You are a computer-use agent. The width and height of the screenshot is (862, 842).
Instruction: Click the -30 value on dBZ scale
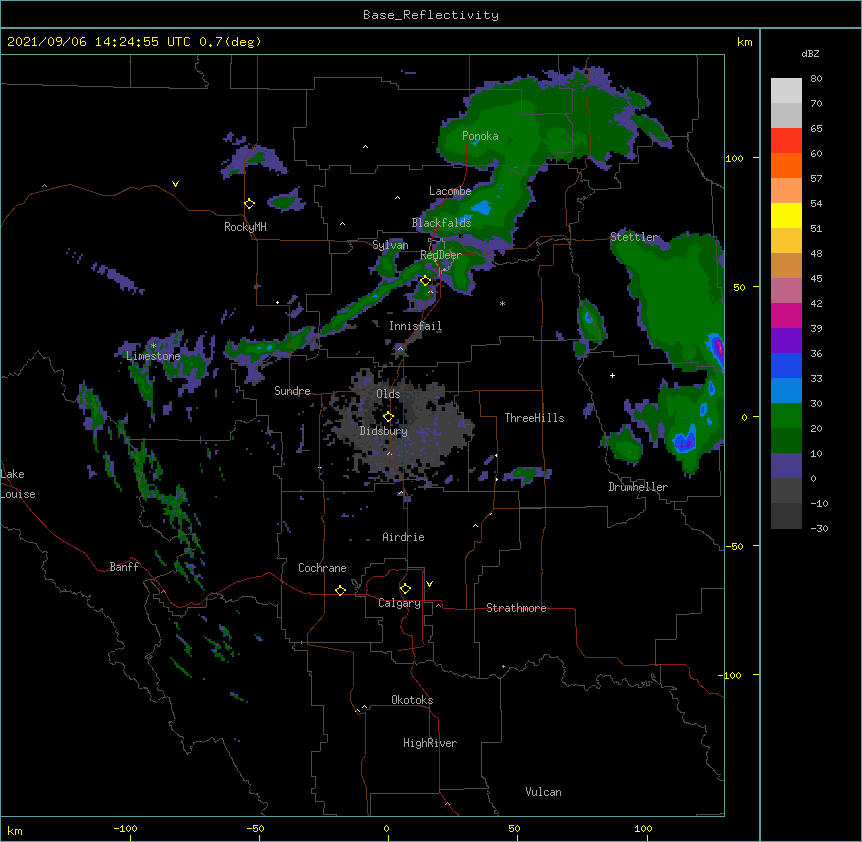click(x=819, y=528)
